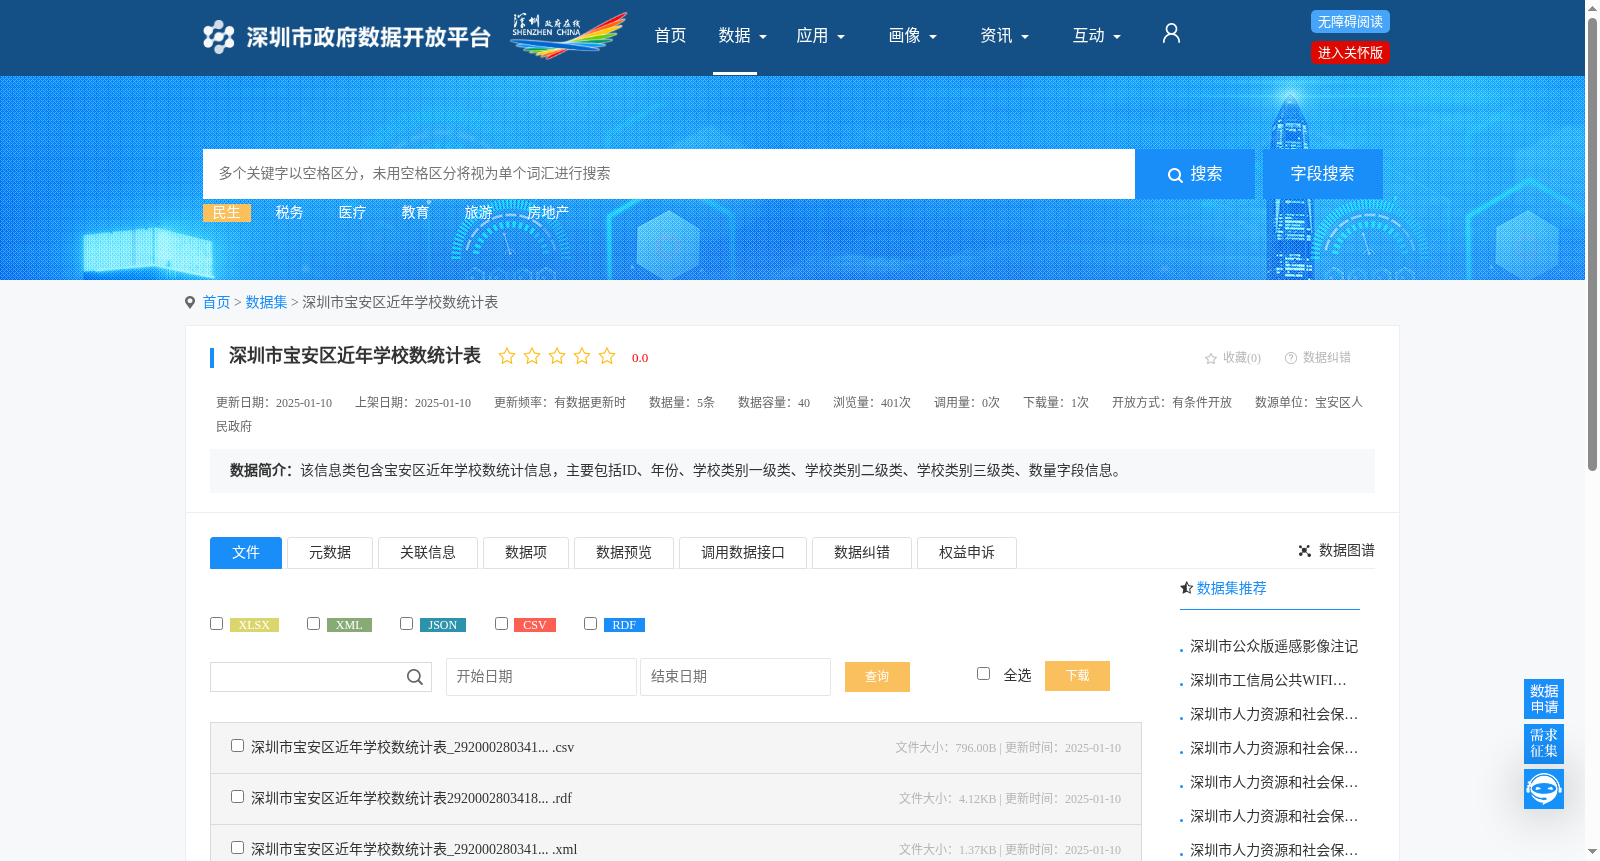Check the CSV format checkbox
The image size is (1600, 861).
click(x=501, y=624)
